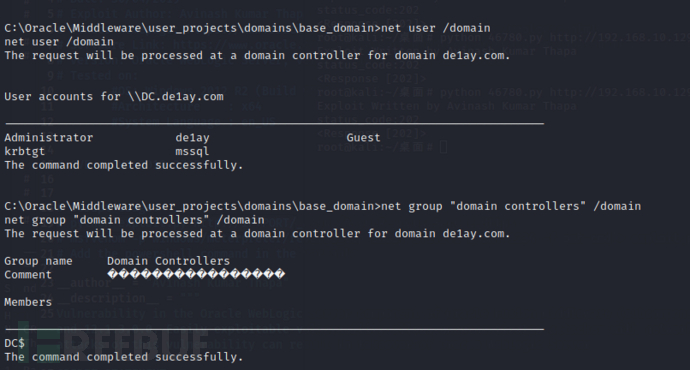Select the DC$ group member entry
690x370 pixels.
click(x=15, y=343)
